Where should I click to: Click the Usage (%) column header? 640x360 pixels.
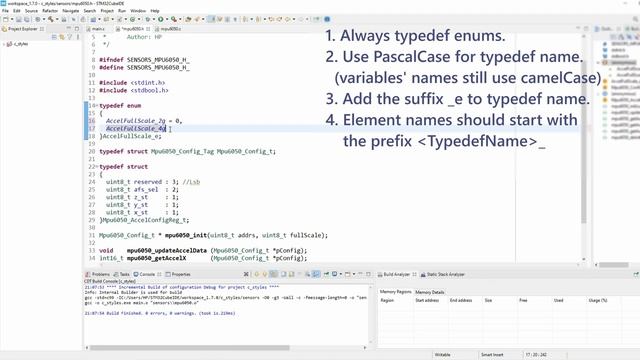point(598,300)
